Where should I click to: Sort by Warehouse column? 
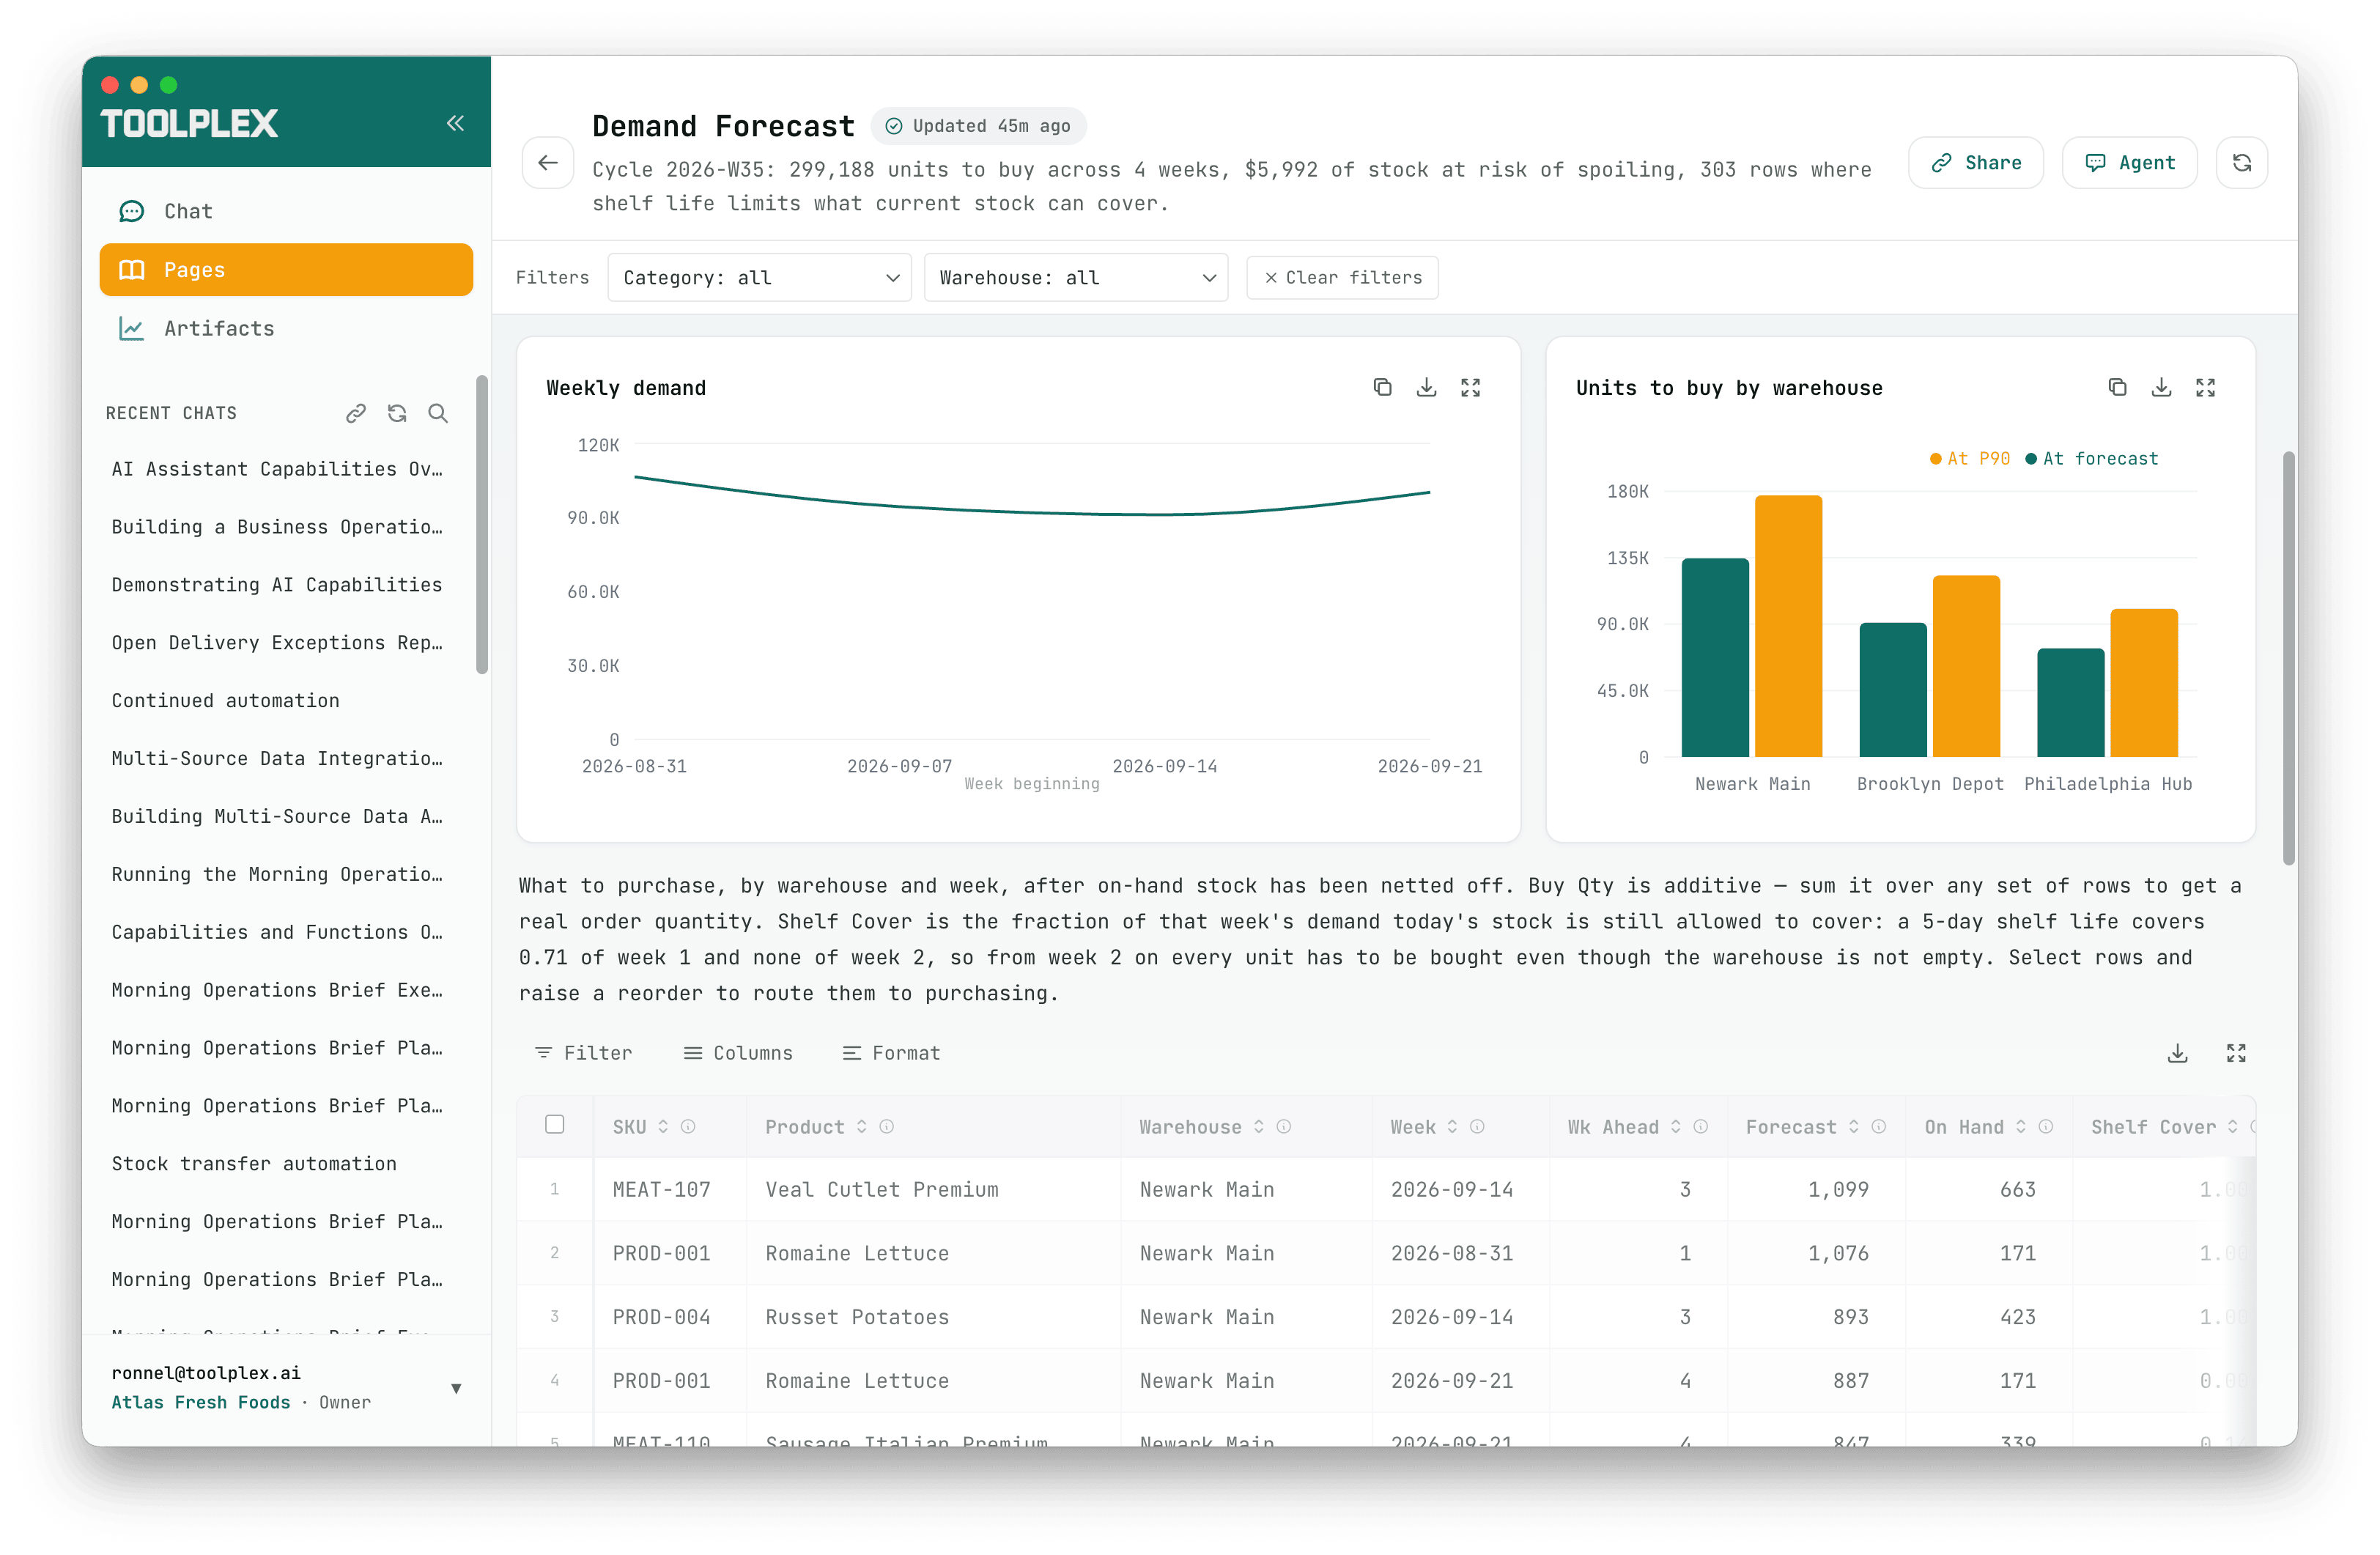[x=1259, y=1126]
